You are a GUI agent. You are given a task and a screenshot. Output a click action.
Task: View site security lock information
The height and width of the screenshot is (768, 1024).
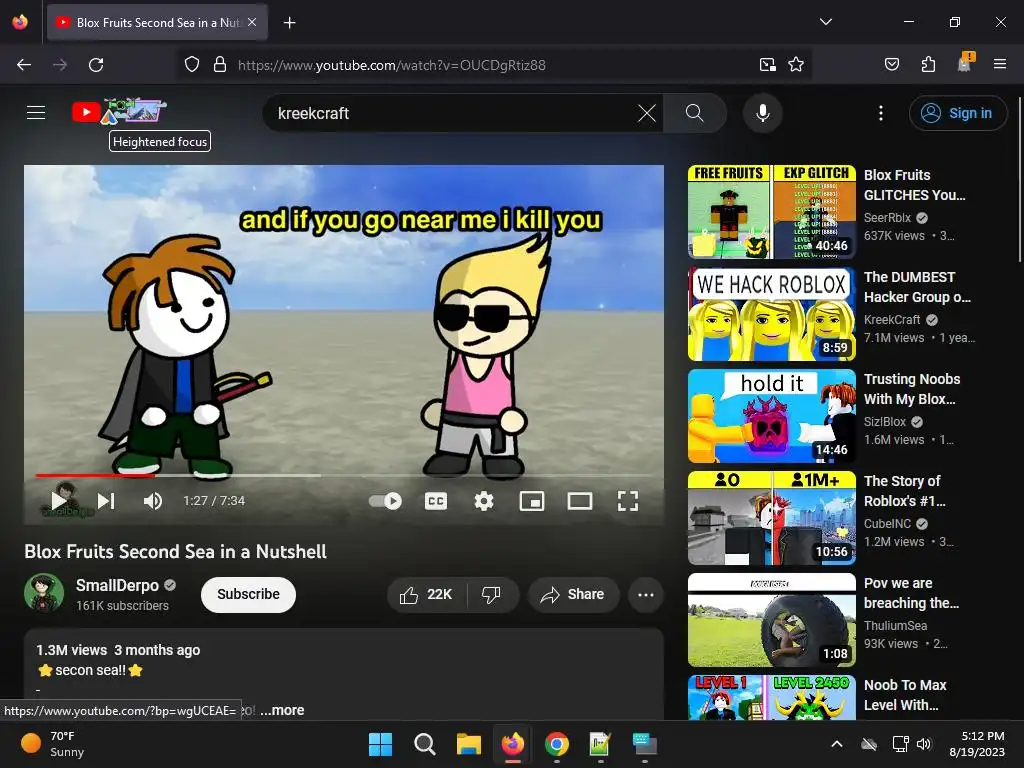[220, 65]
